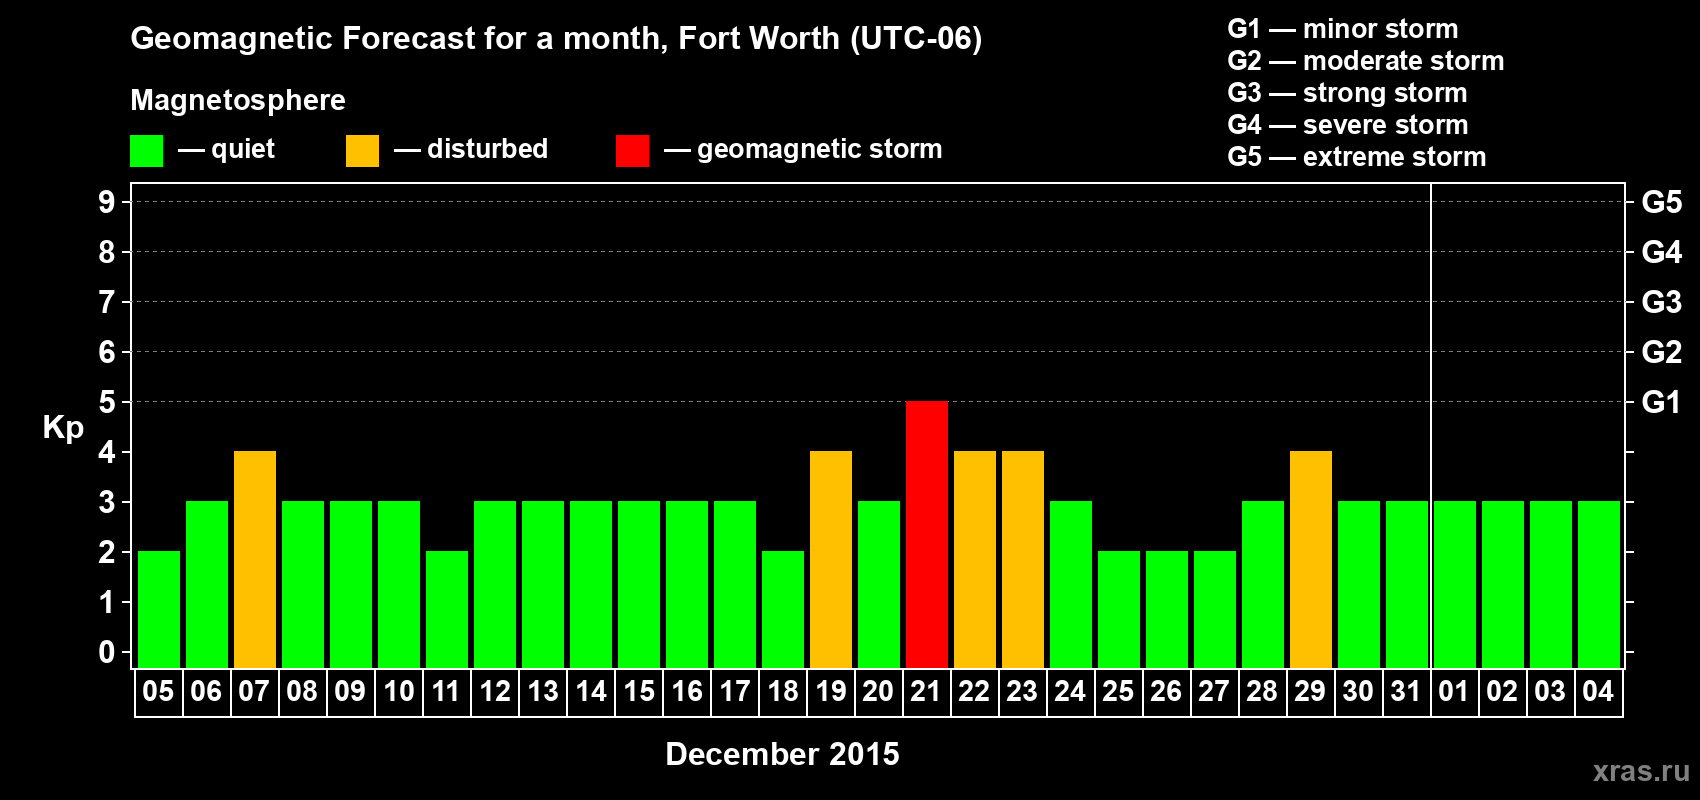This screenshot has width=1700, height=800.
Task: Click date label 17 on the axis
Action: click(x=734, y=691)
